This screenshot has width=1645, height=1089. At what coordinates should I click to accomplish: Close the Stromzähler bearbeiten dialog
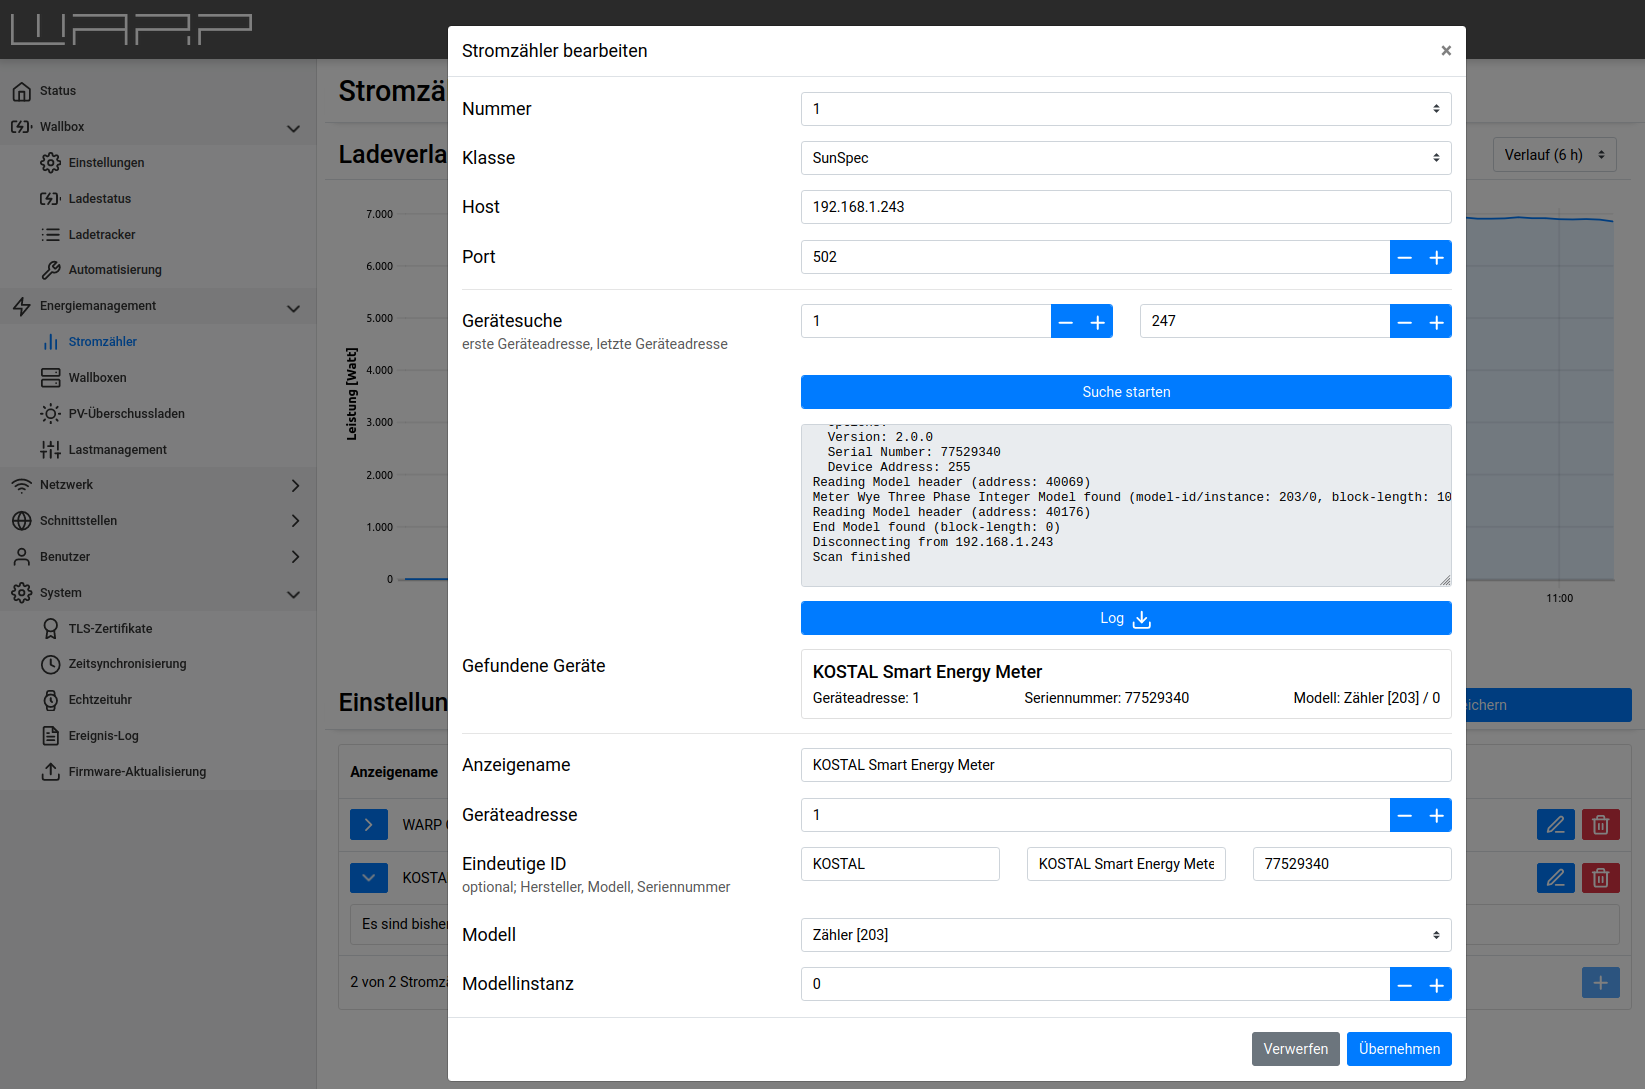1445,51
